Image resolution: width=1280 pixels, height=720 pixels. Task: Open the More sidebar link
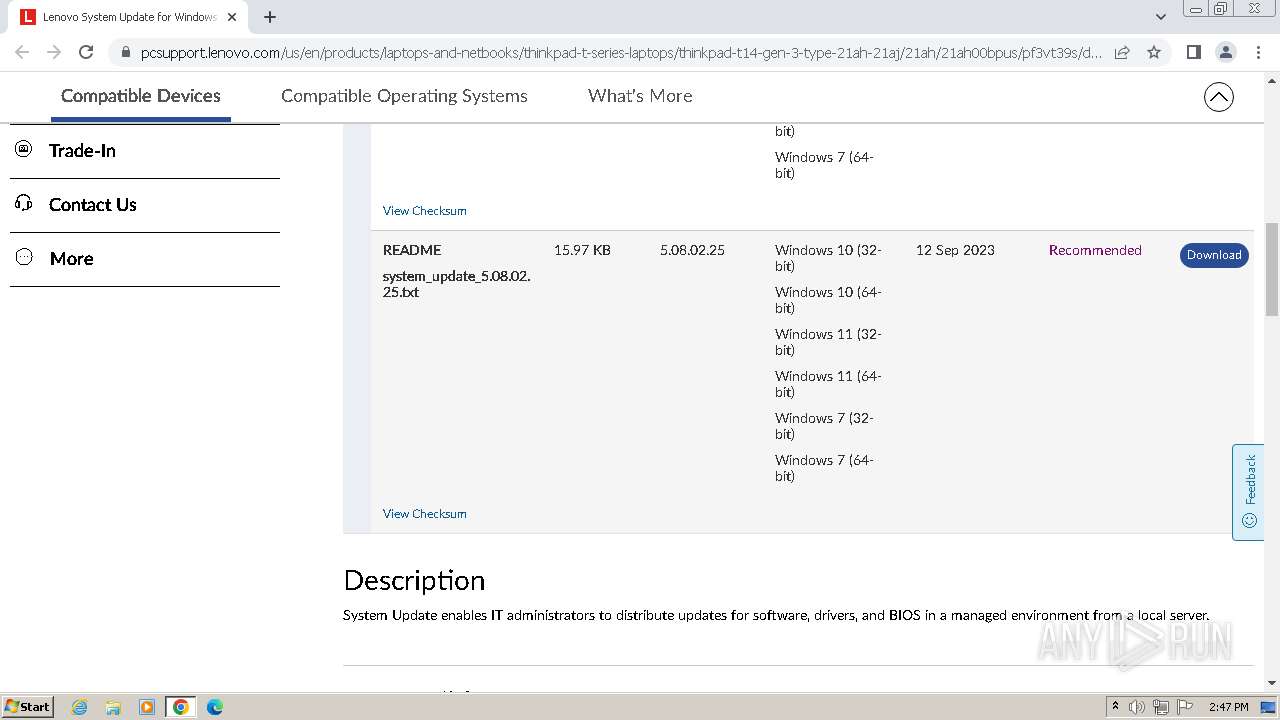click(71, 259)
